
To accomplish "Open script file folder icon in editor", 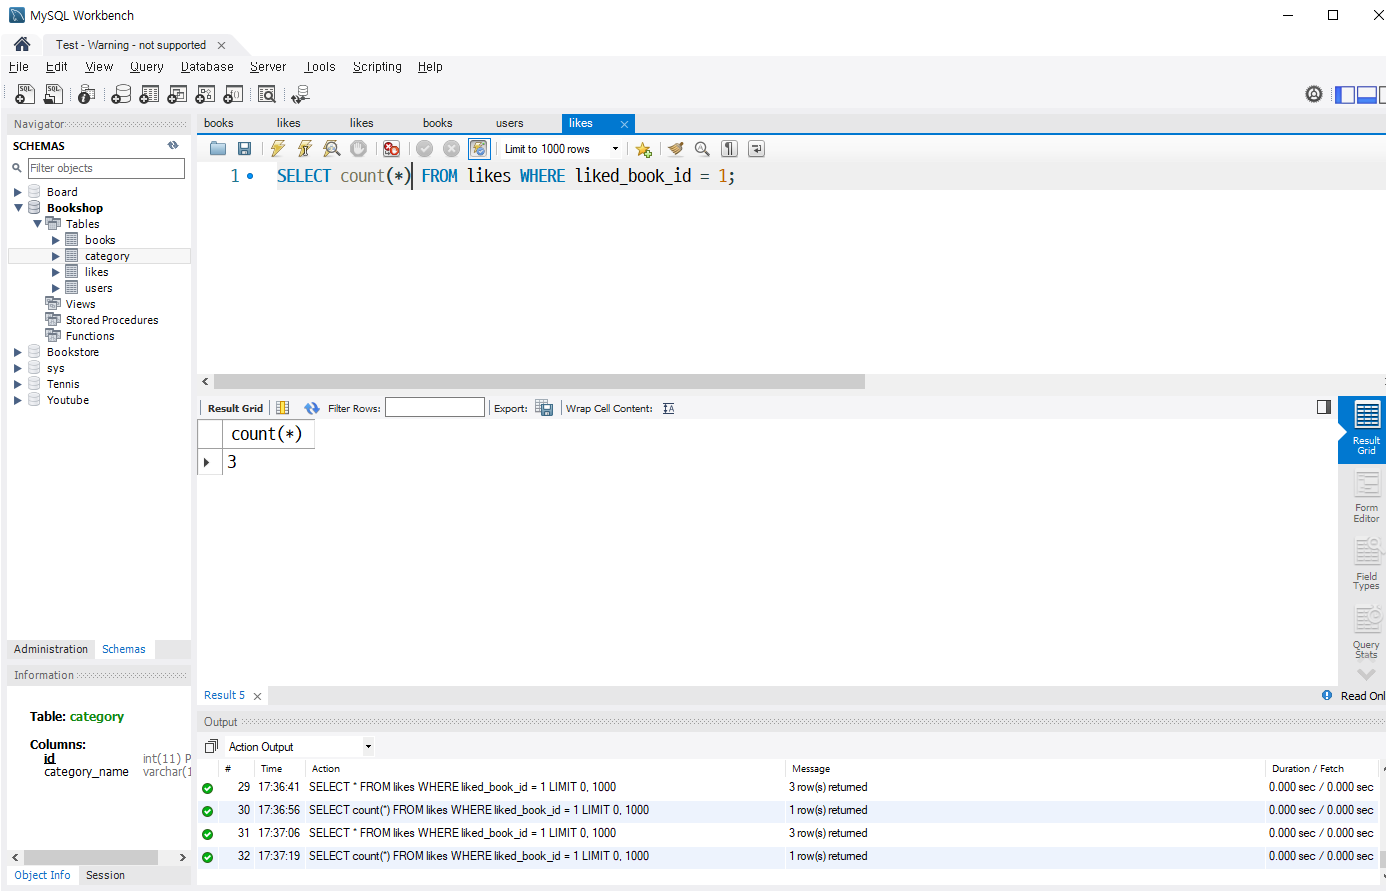I will coord(218,149).
